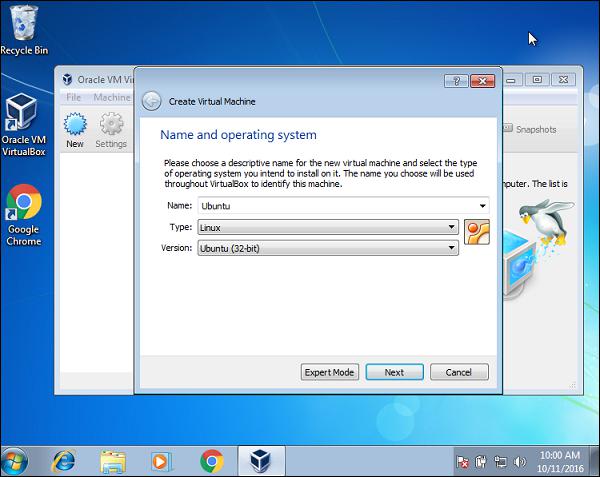Open the Name field dropdown arrow

[484, 206]
